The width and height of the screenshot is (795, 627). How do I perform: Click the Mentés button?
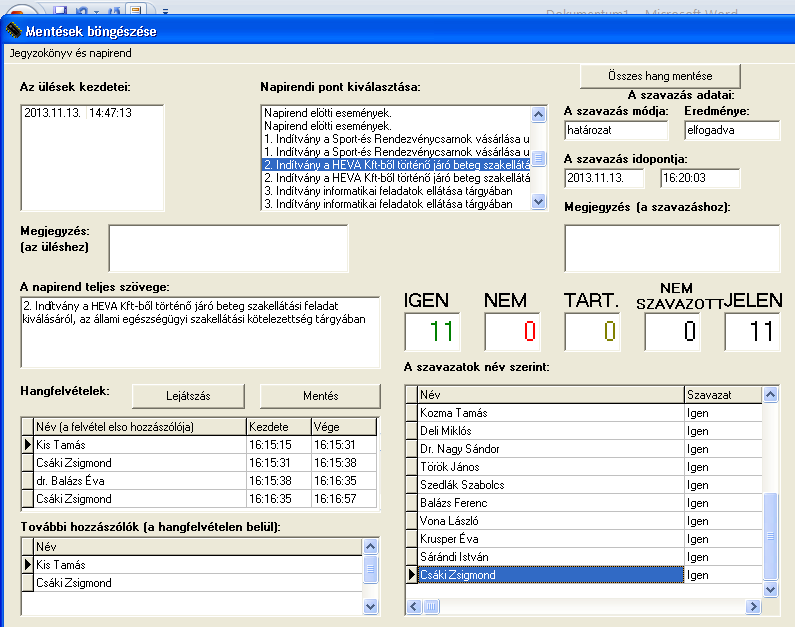[x=320, y=396]
